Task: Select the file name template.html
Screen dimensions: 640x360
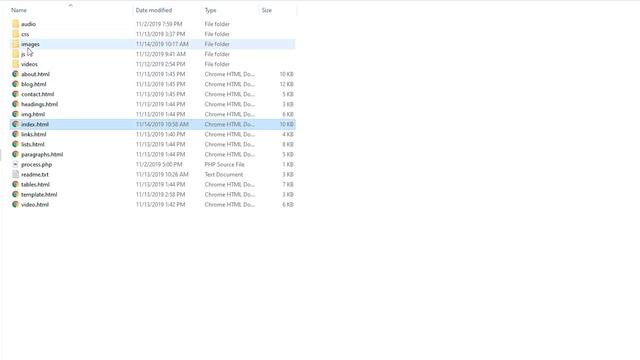Action: coord(39,195)
